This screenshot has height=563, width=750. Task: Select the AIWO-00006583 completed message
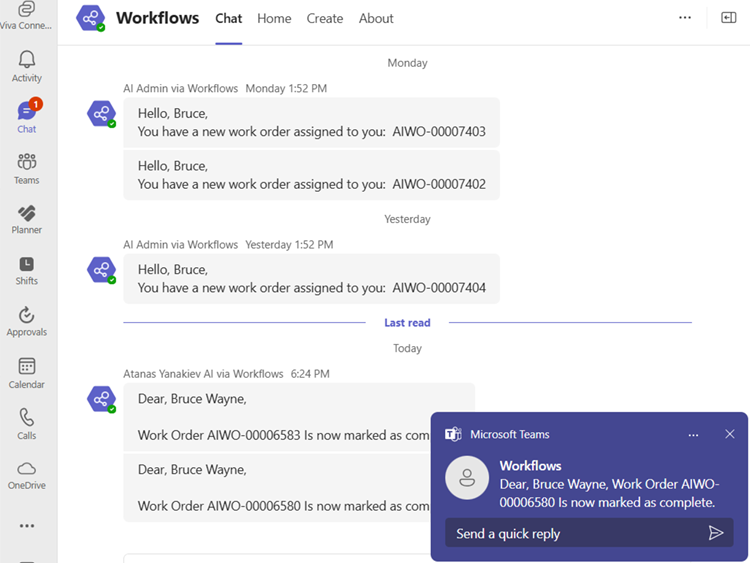(x=277, y=417)
